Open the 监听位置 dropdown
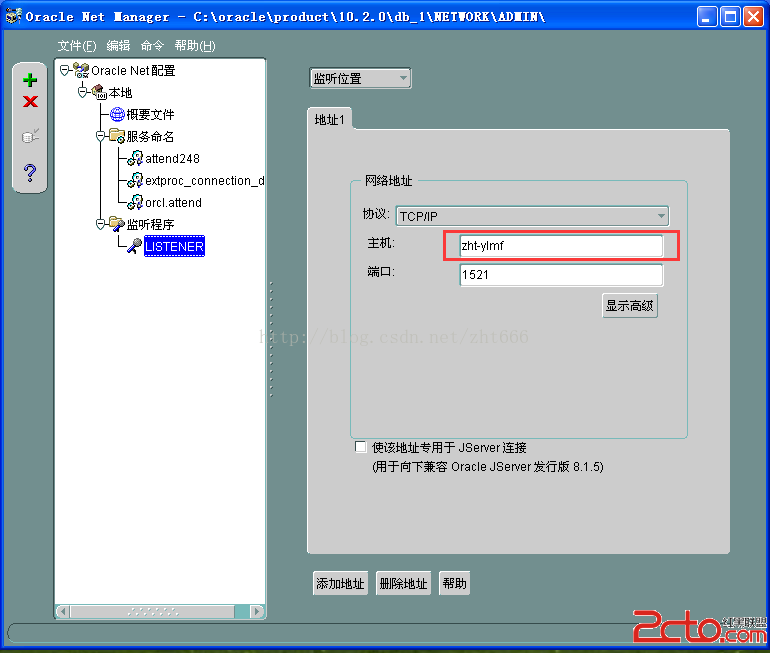Image resolution: width=770 pixels, height=653 pixels. click(360, 78)
